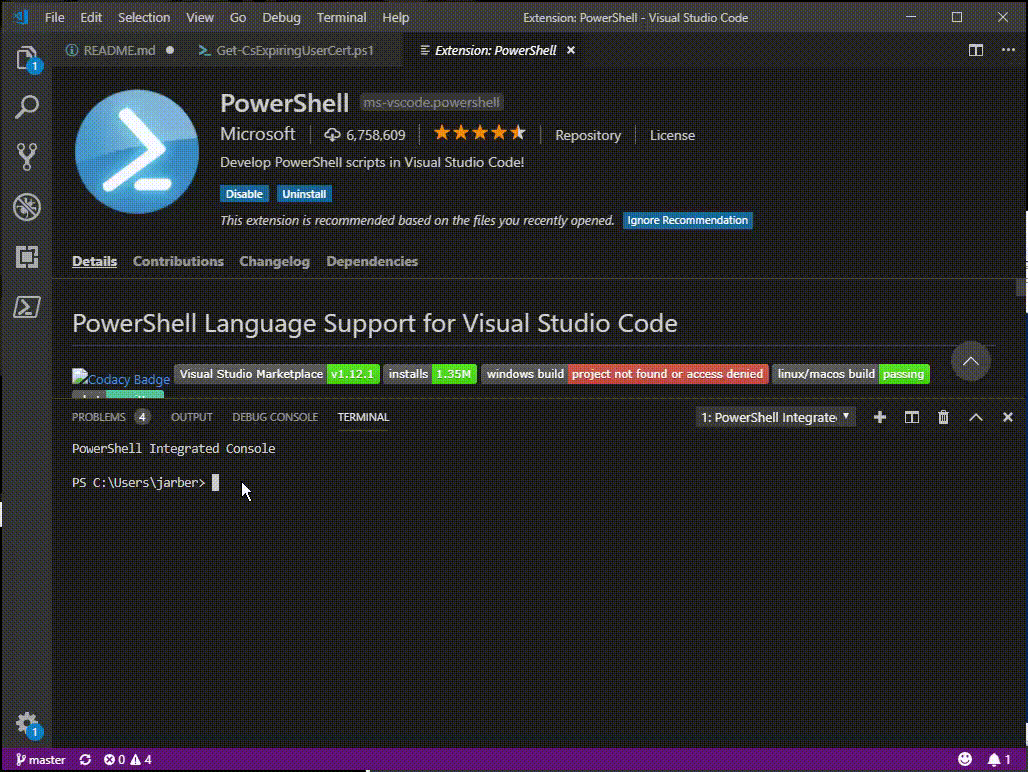Maximize terminal panel with chevron up
Screen dimensions: 1028x772
point(976,417)
